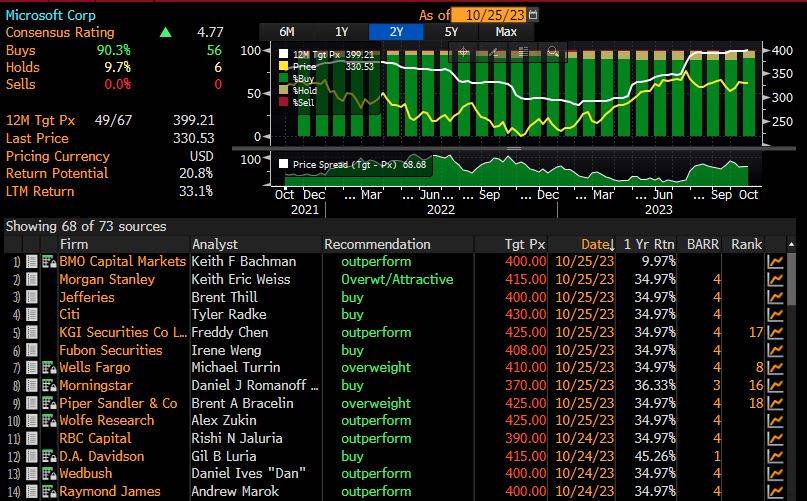Open the analyst report icon beside Wolfe Research
Image resolution: width=807 pixels, height=501 pixels.
[49, 421]
